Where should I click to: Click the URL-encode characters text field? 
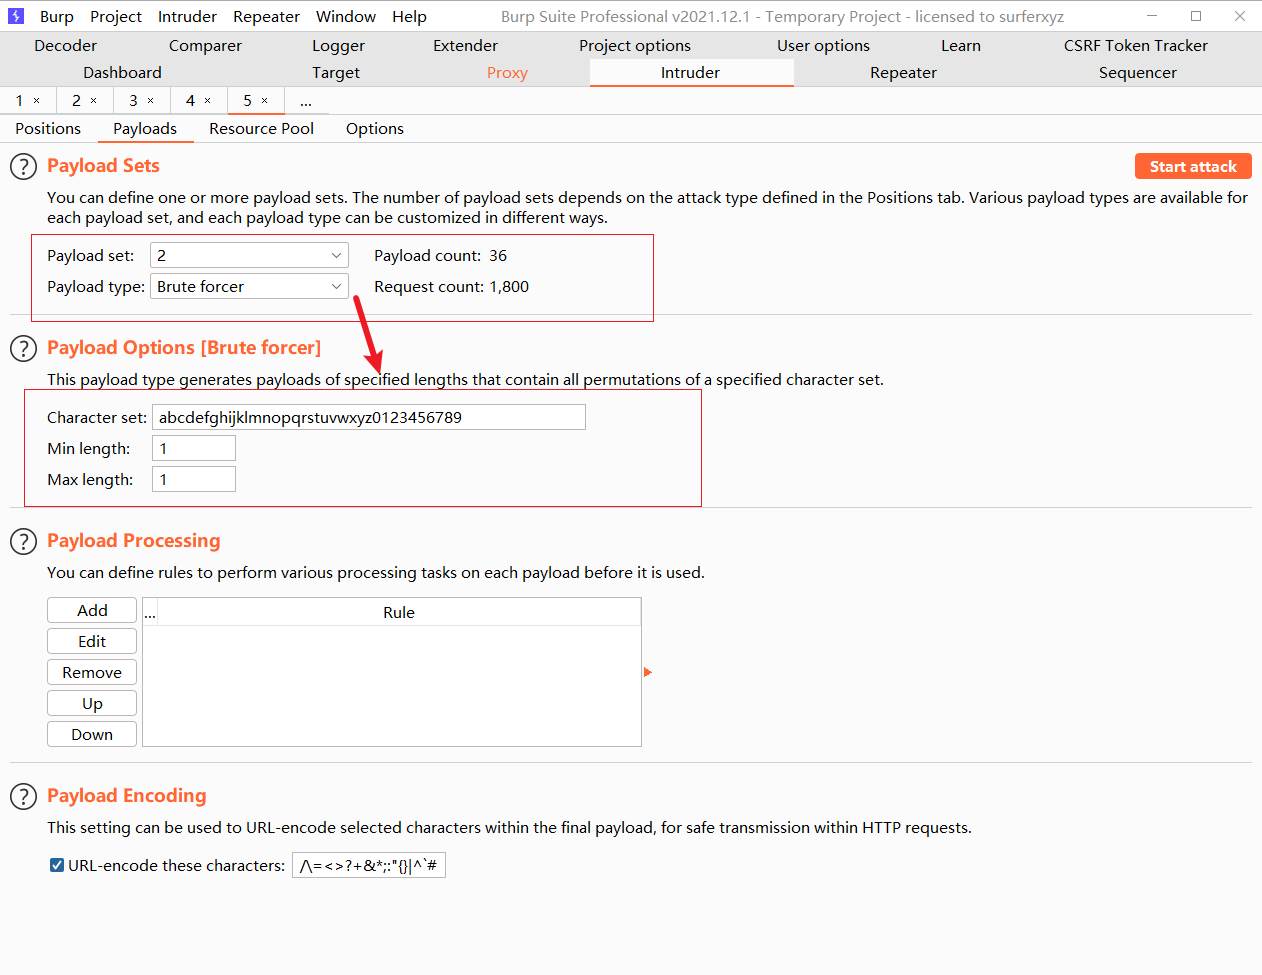369,866
